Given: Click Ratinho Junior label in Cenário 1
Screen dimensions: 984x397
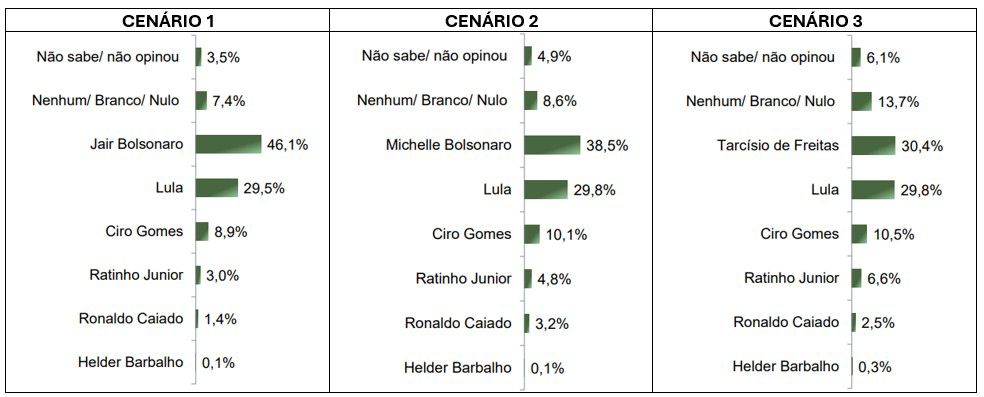Looking at the screenshot, I should coord(137,275).
